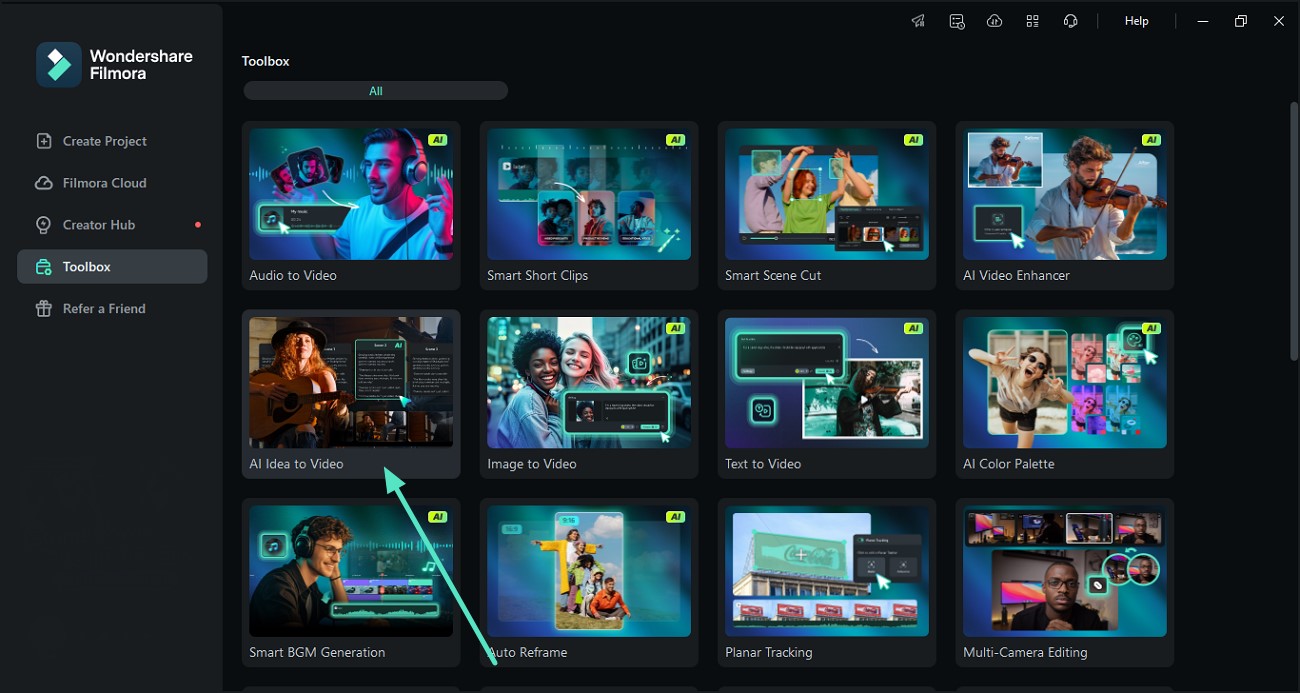
Task: Click the Creator Hub lightbulb icon
Action: click(43, 225)
